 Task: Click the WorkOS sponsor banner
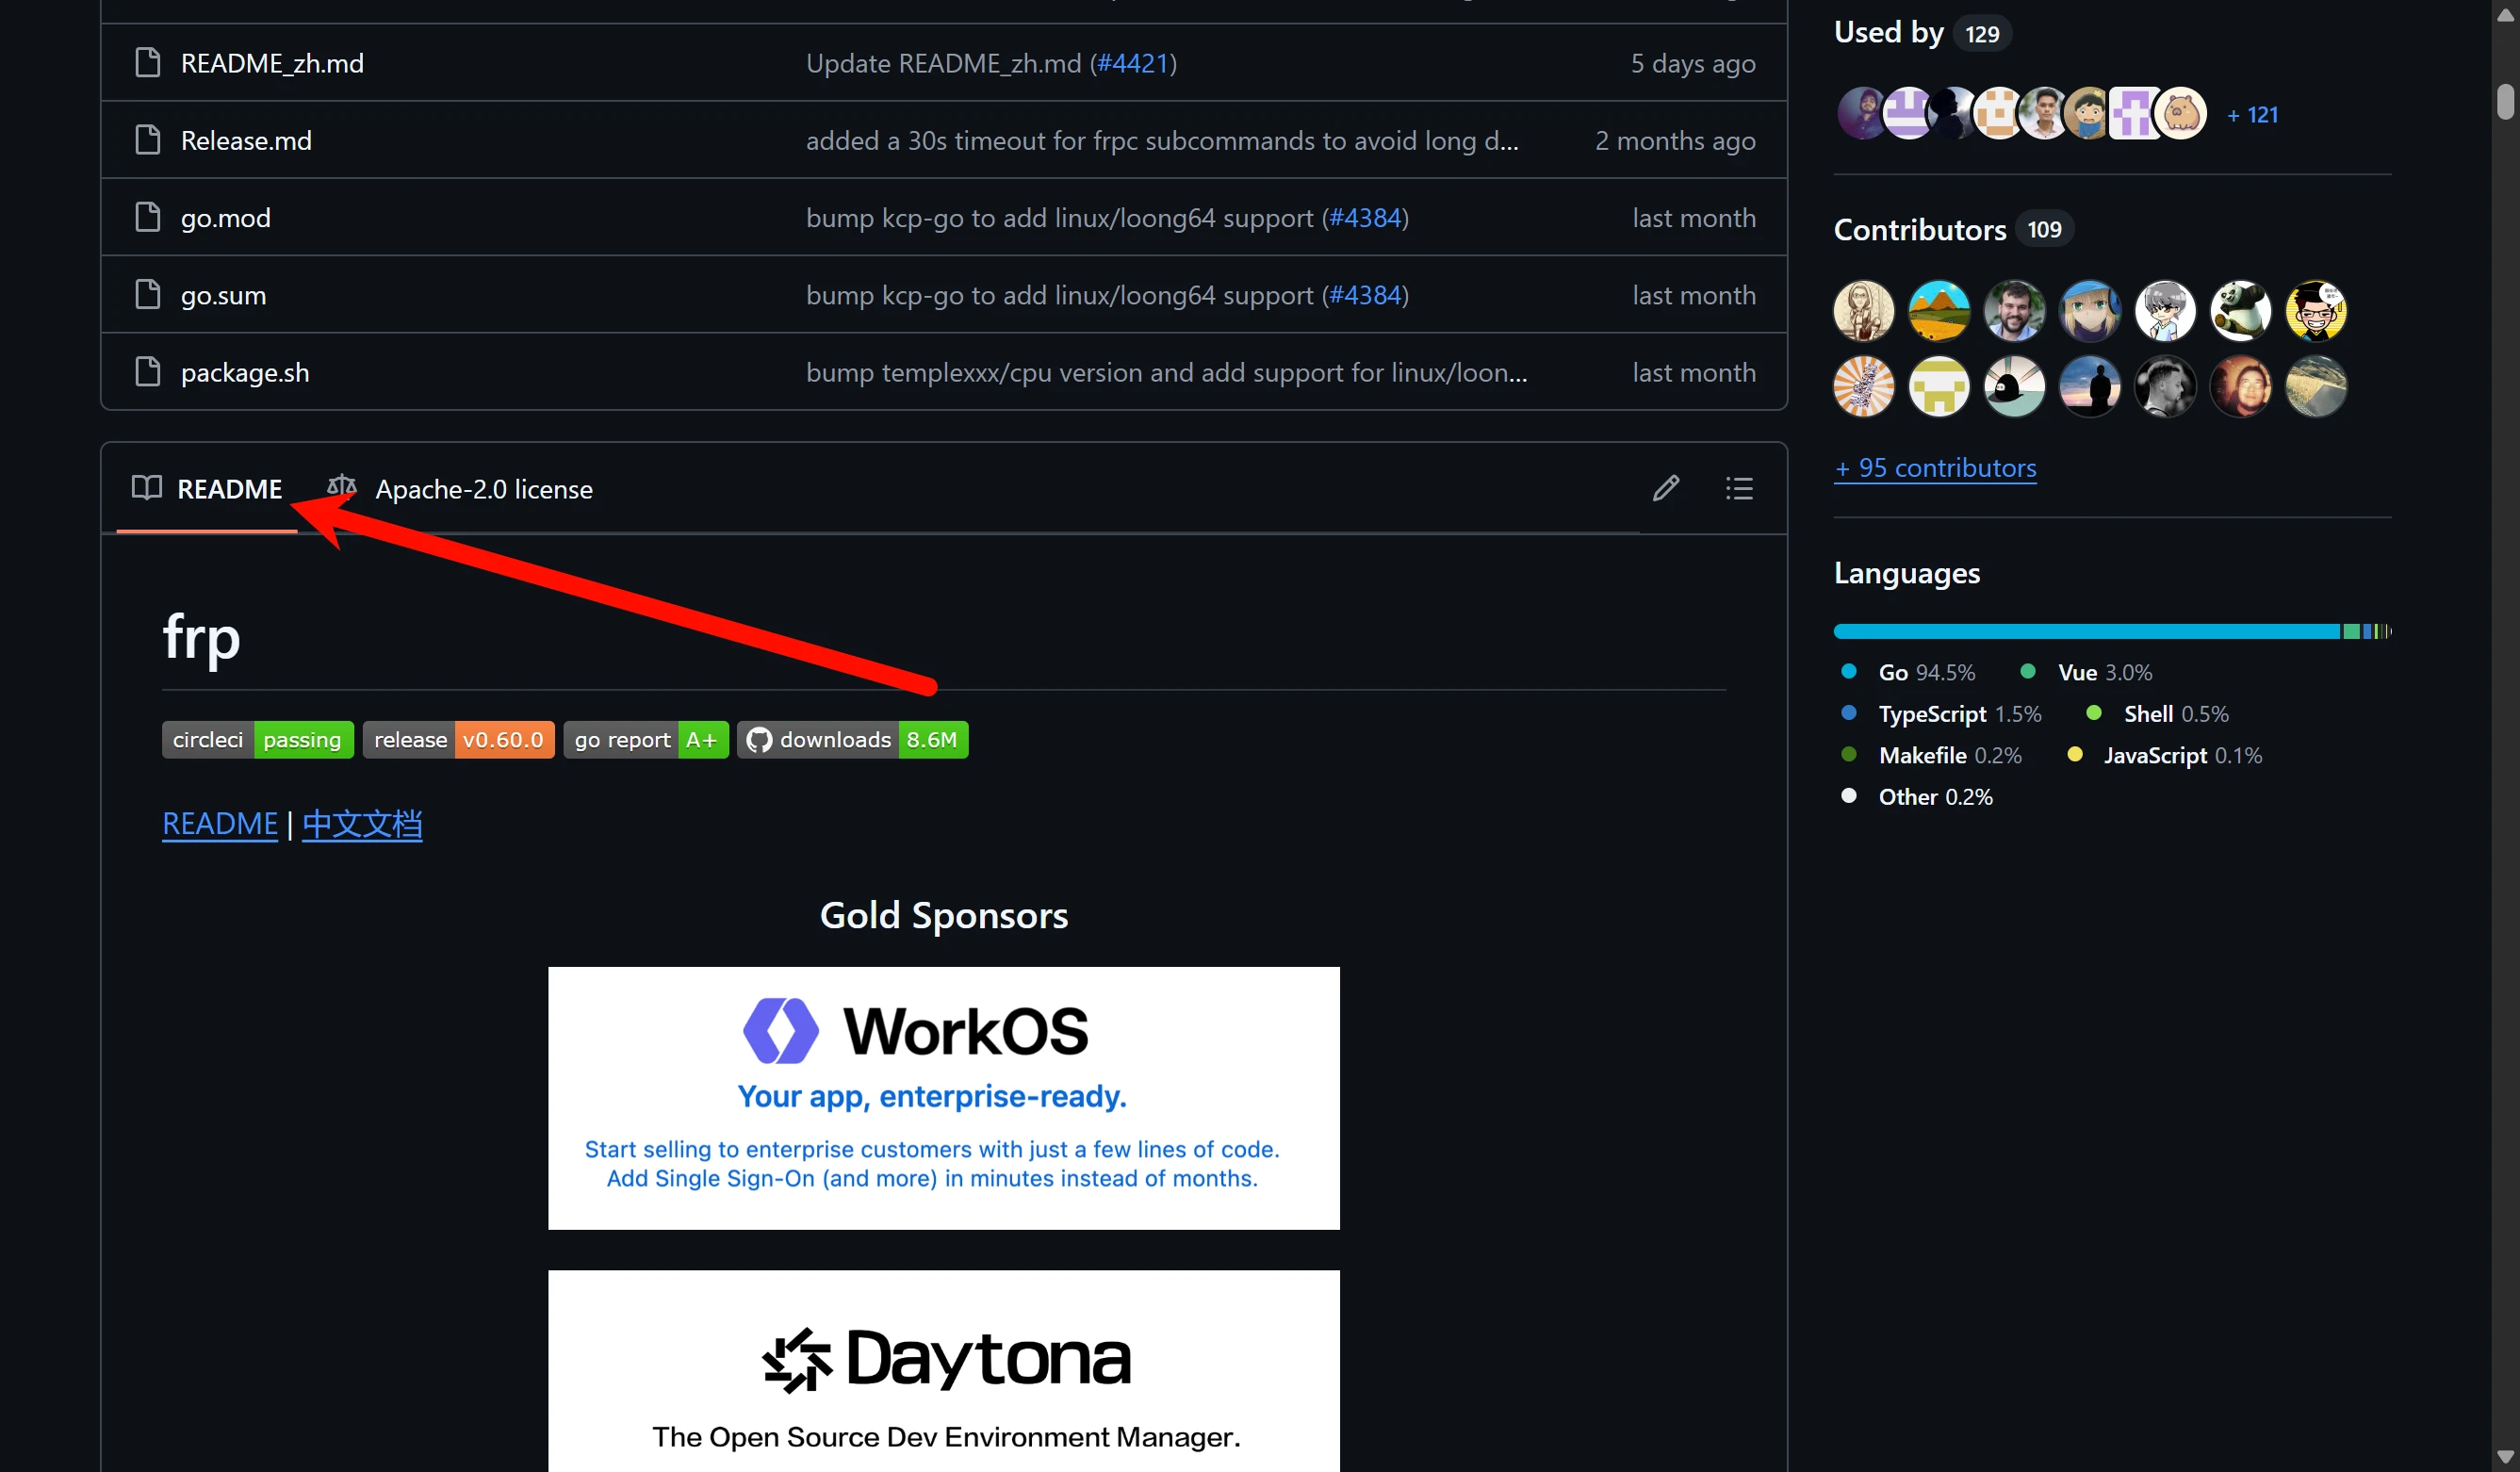(943, 1097)
